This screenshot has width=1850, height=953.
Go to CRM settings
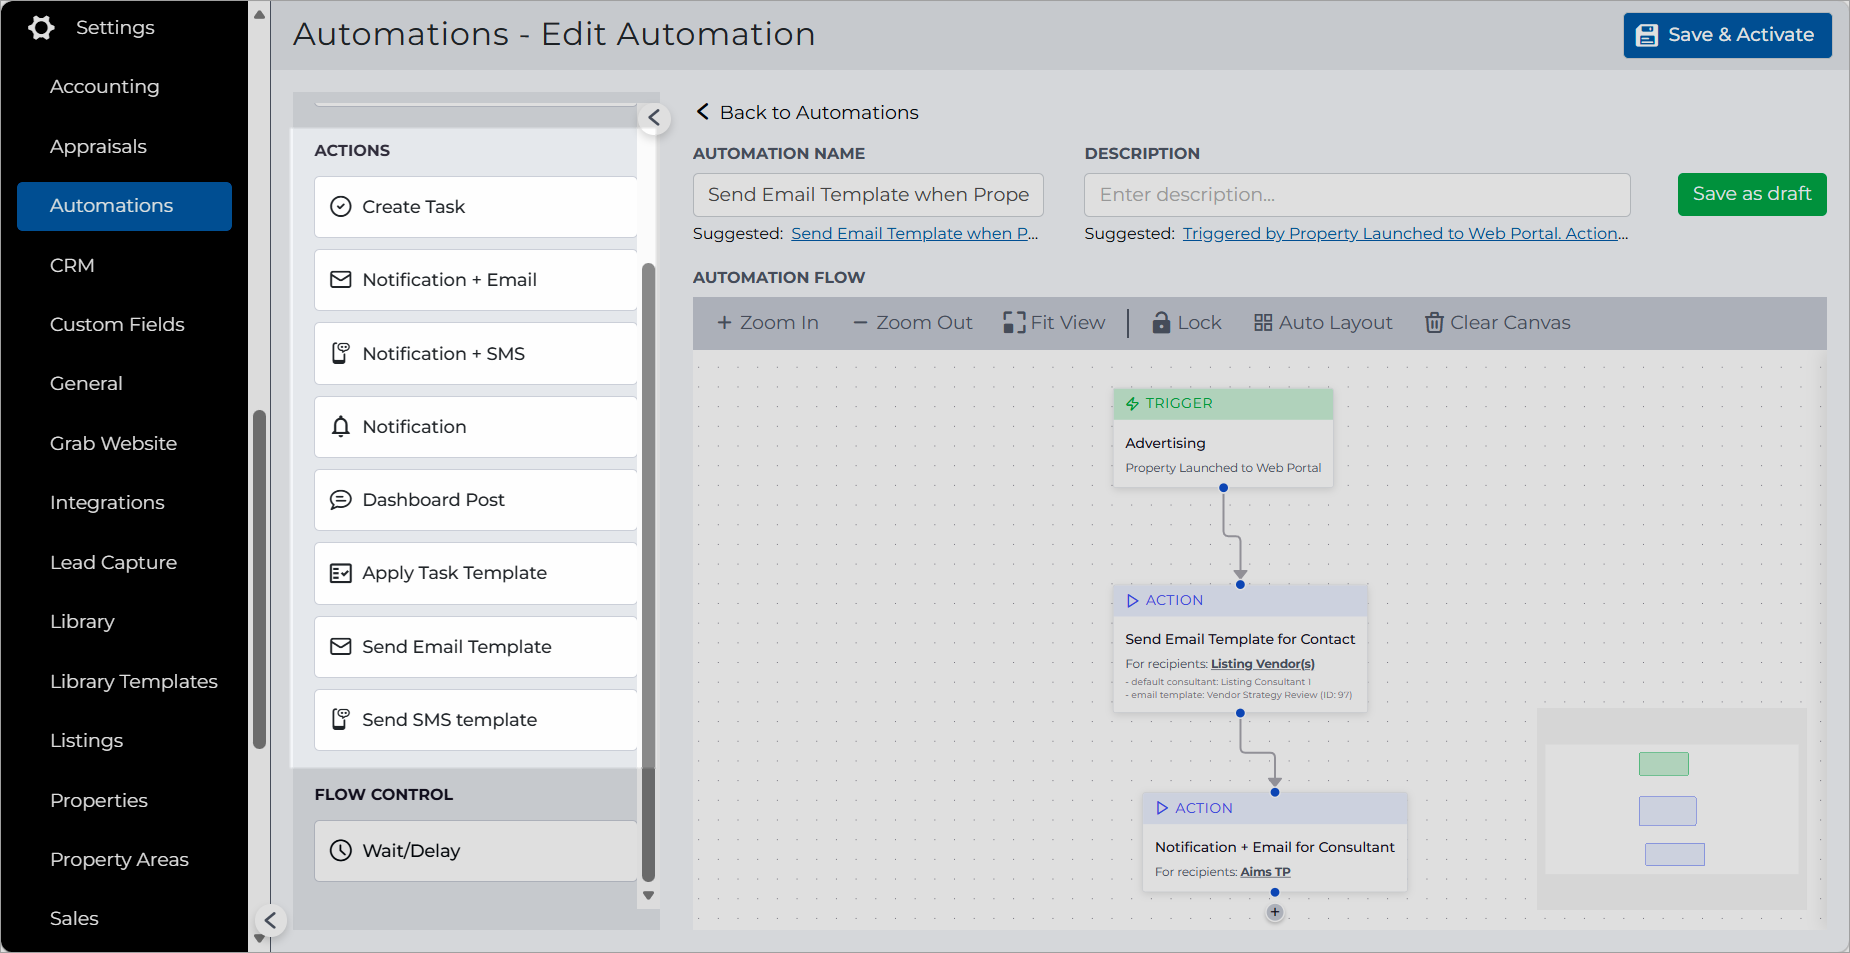click(x=72, y=266)
